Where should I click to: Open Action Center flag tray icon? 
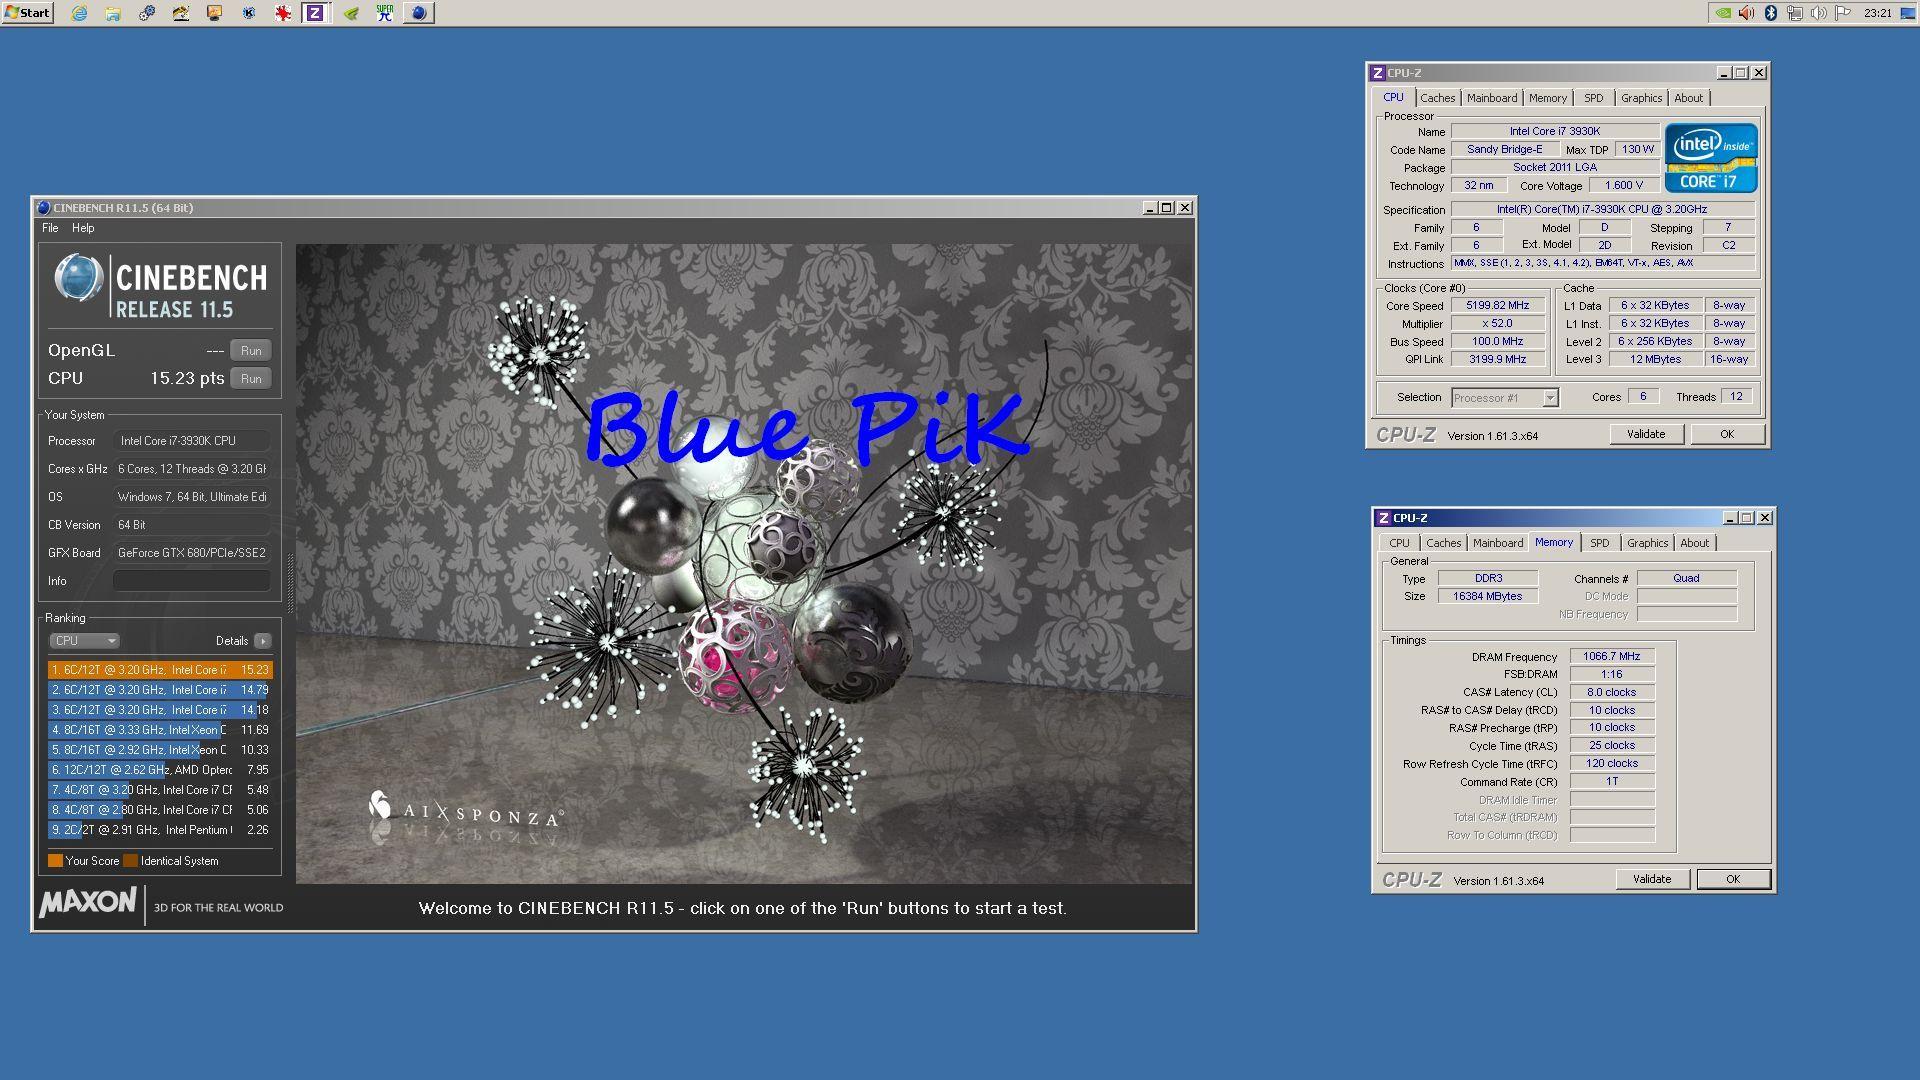coord(1843,13)
